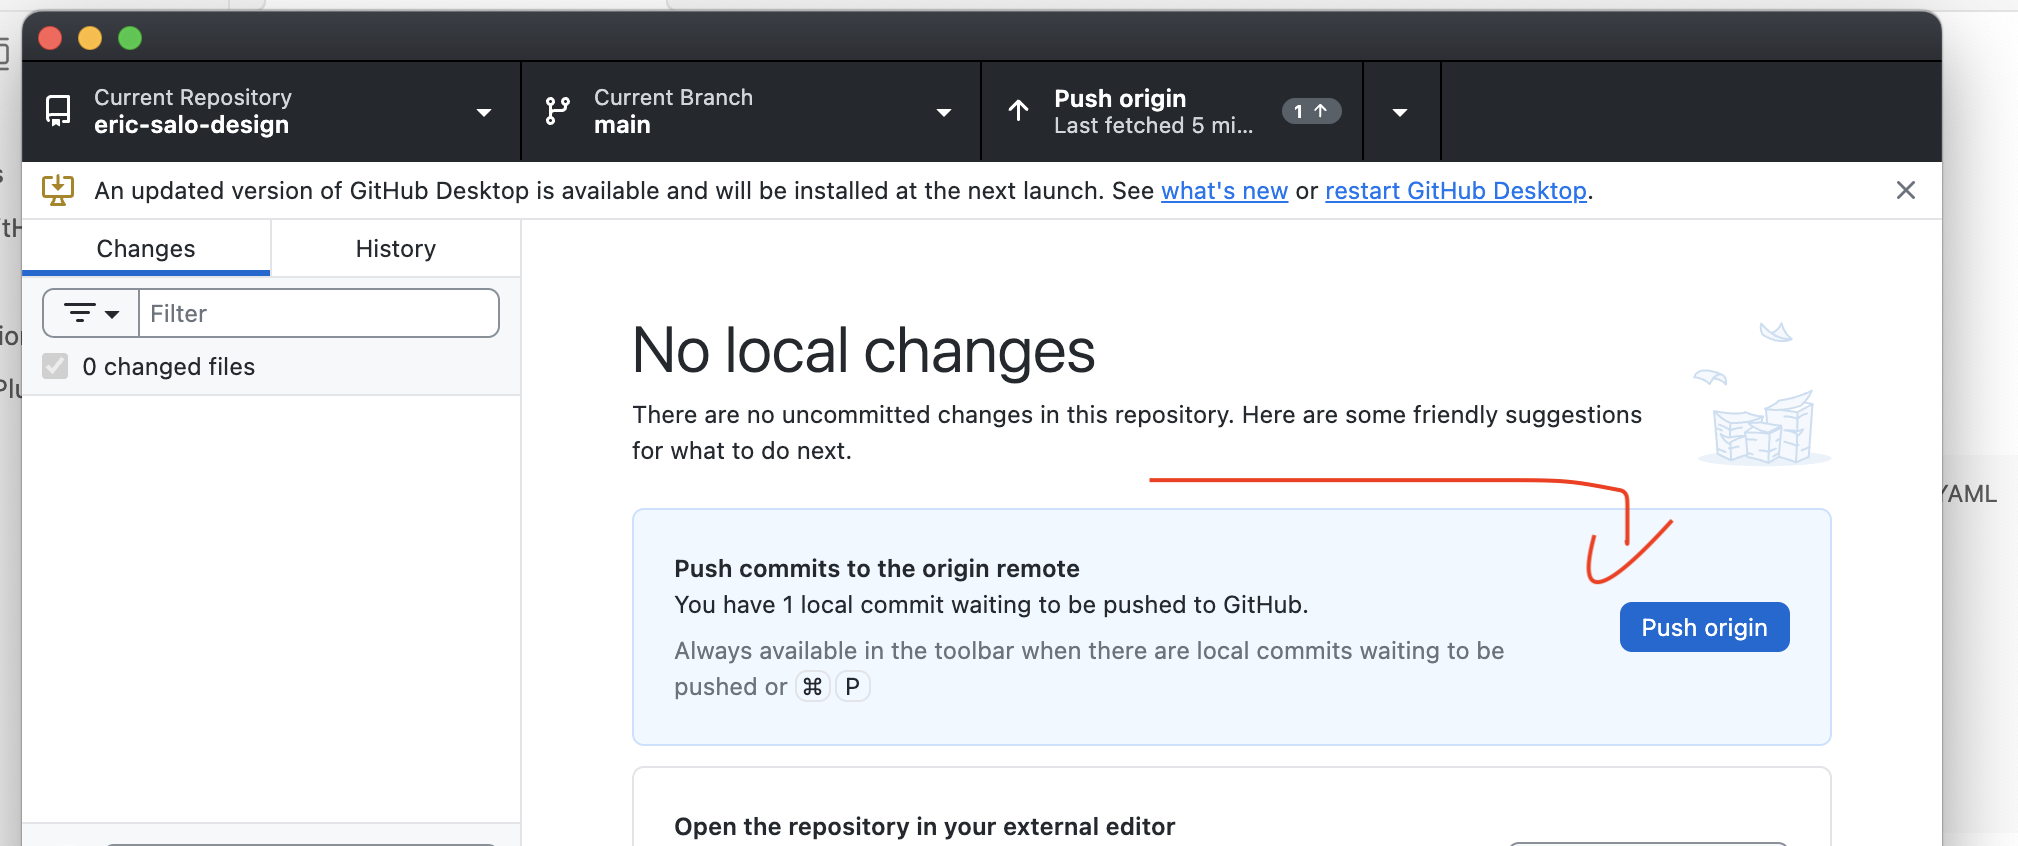Click the git branch icon
Image resolution: width=2018 pixels, height=846 pixels.
click(x=557, y=111)
